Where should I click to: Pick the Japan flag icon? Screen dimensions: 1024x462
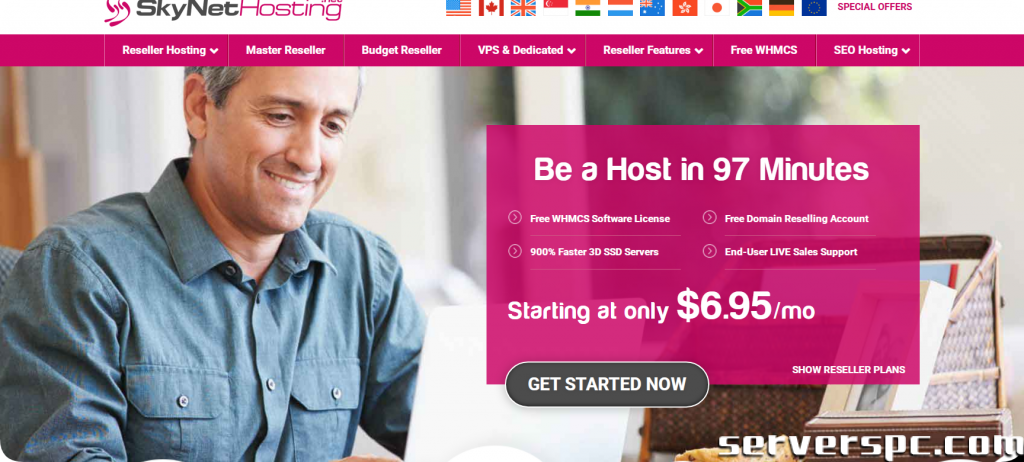pos(717,7)
